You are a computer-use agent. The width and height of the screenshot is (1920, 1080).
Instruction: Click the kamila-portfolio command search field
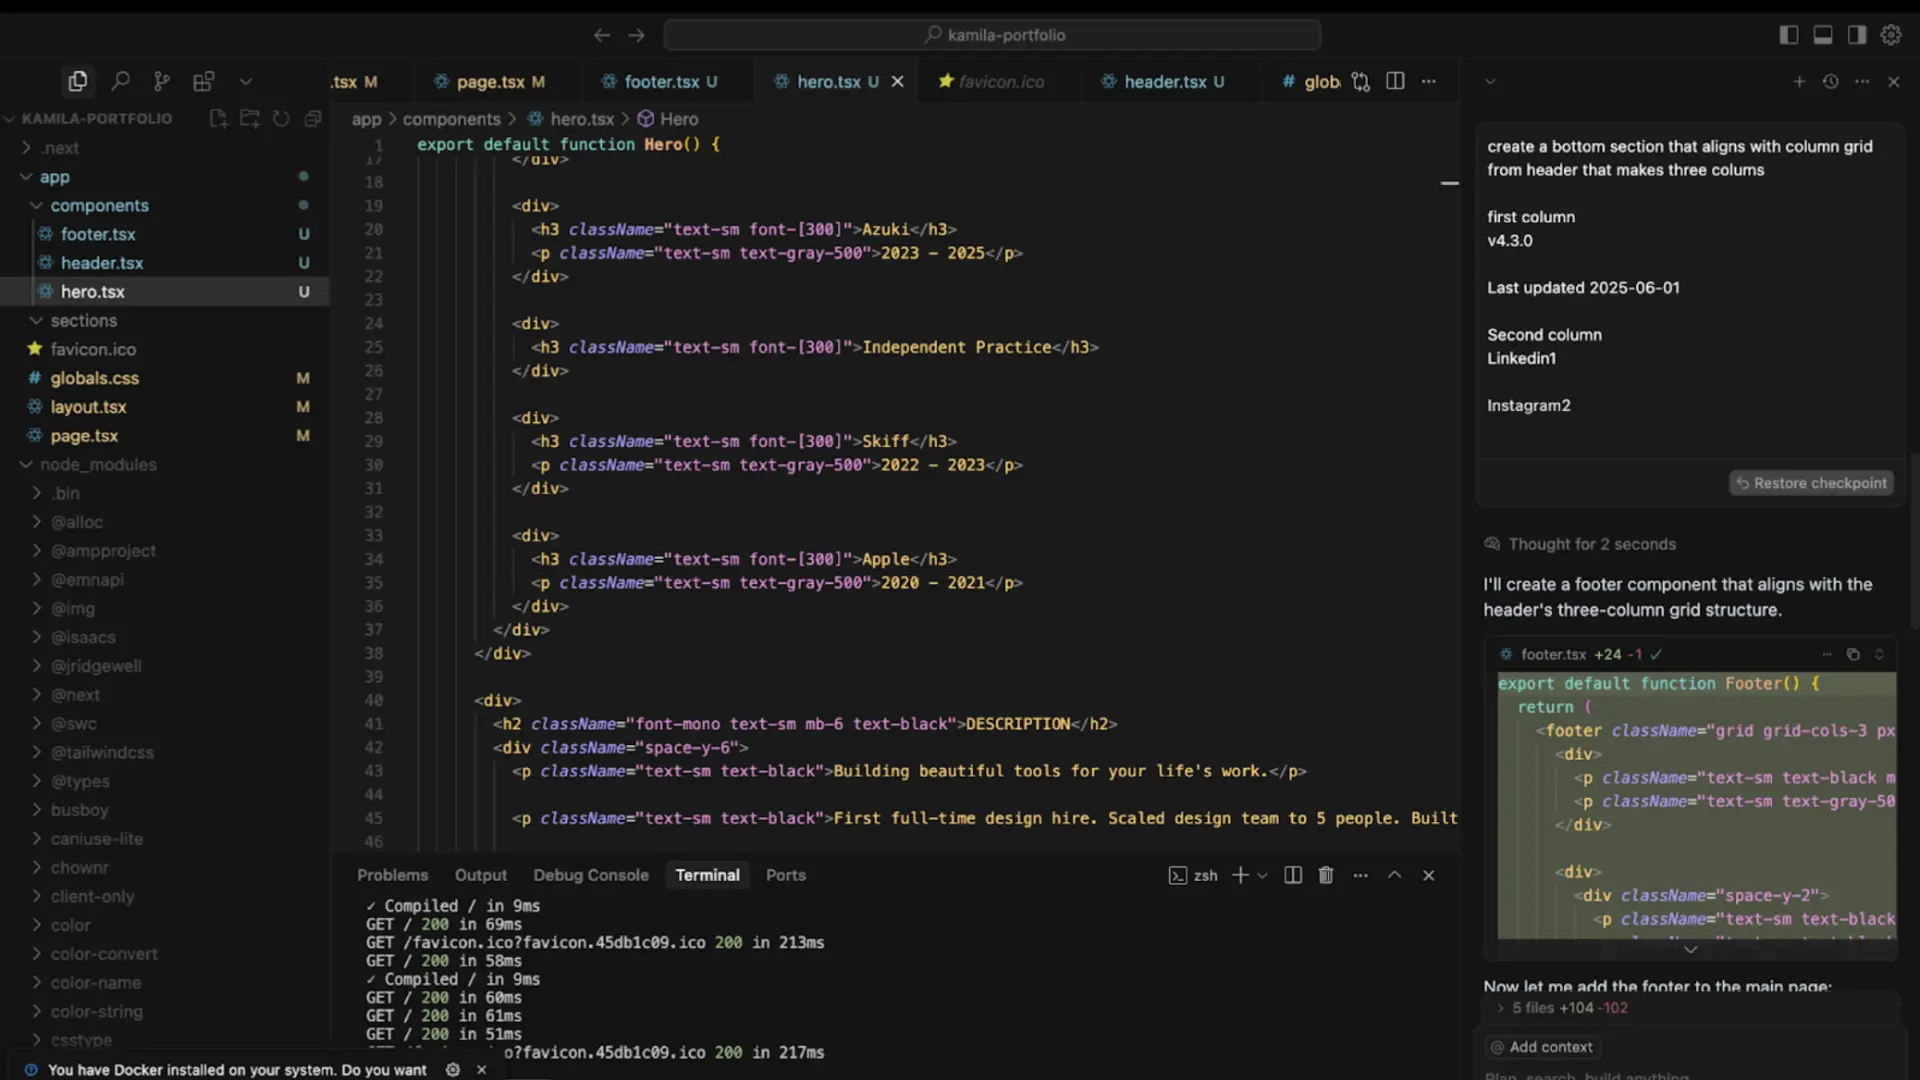click(x=992, y=35)
